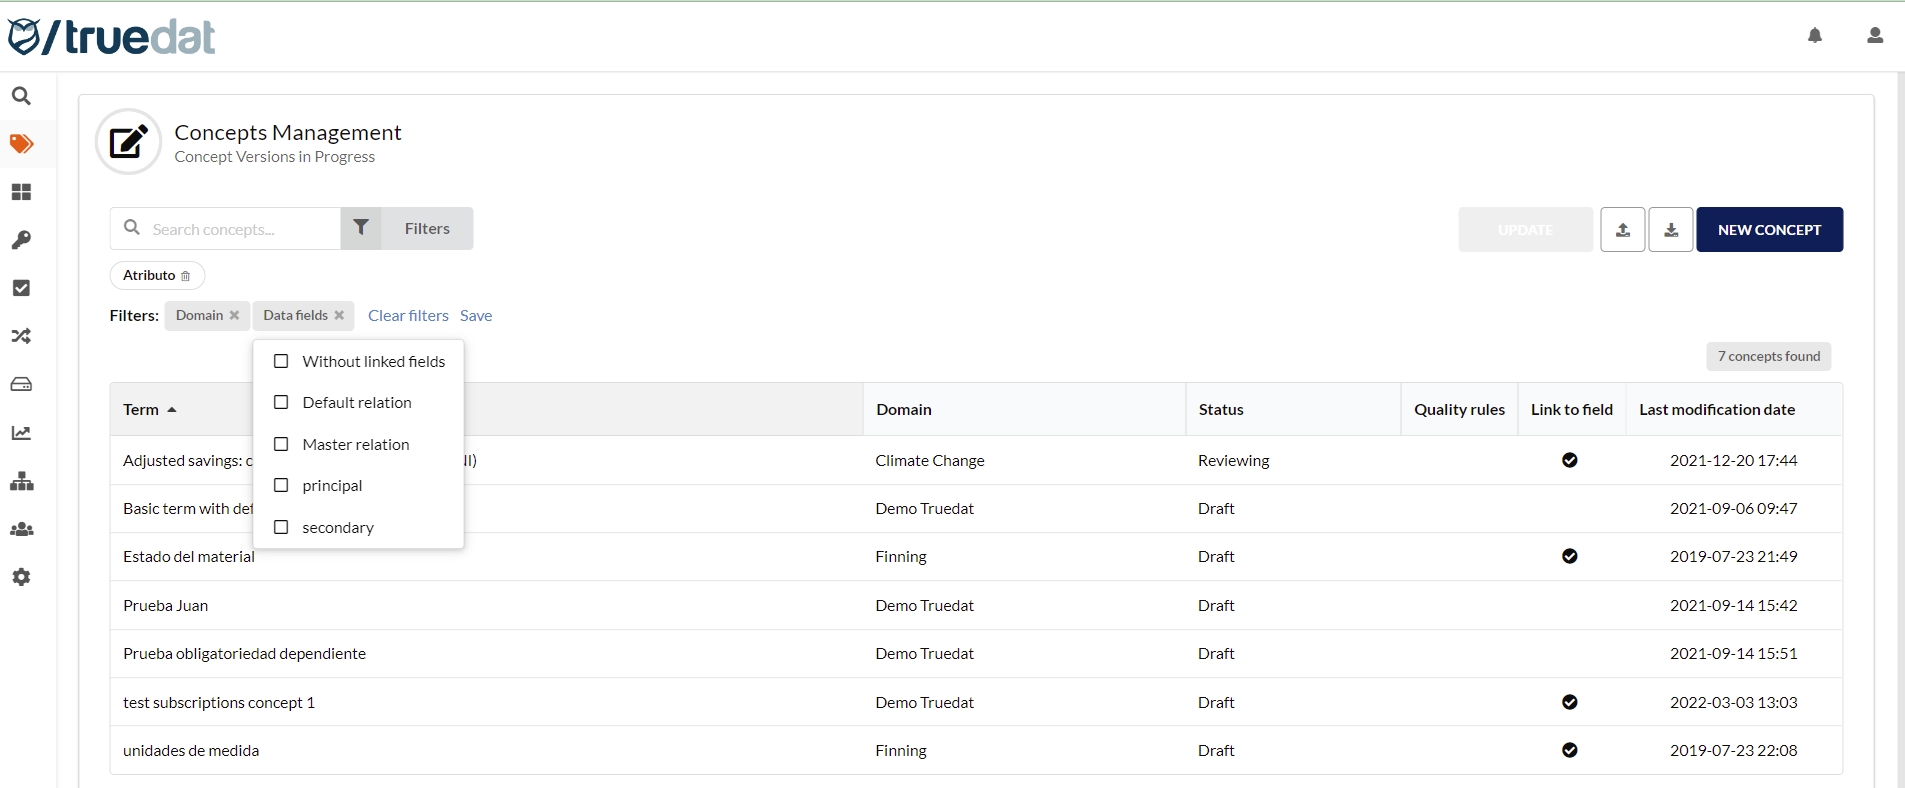Open the user profile icon

[1874, 36]
